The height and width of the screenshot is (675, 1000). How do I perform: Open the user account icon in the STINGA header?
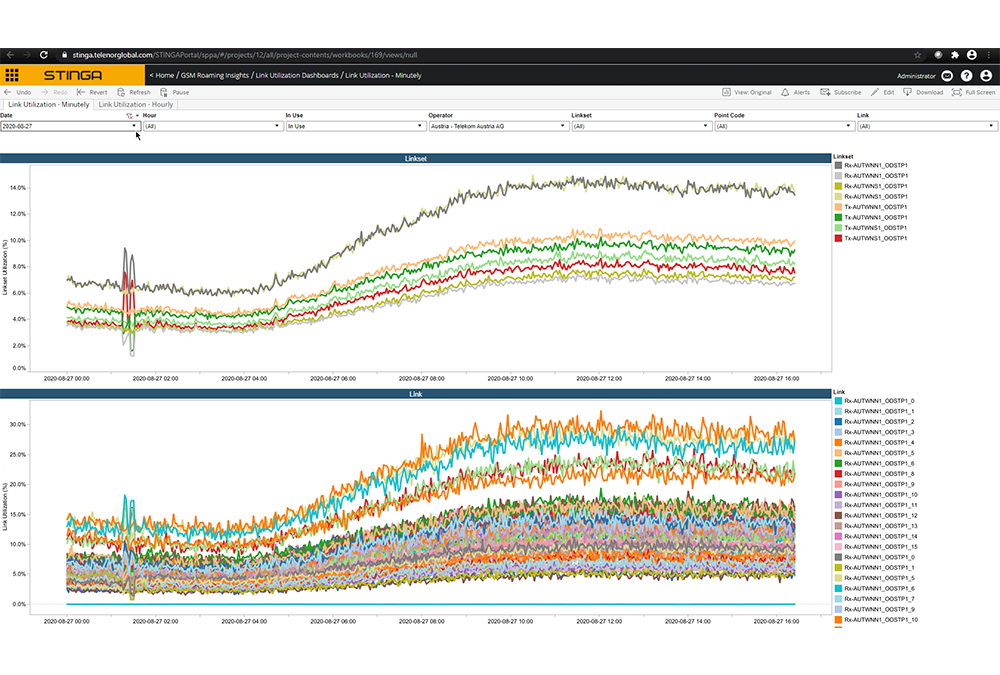point(986,76)
